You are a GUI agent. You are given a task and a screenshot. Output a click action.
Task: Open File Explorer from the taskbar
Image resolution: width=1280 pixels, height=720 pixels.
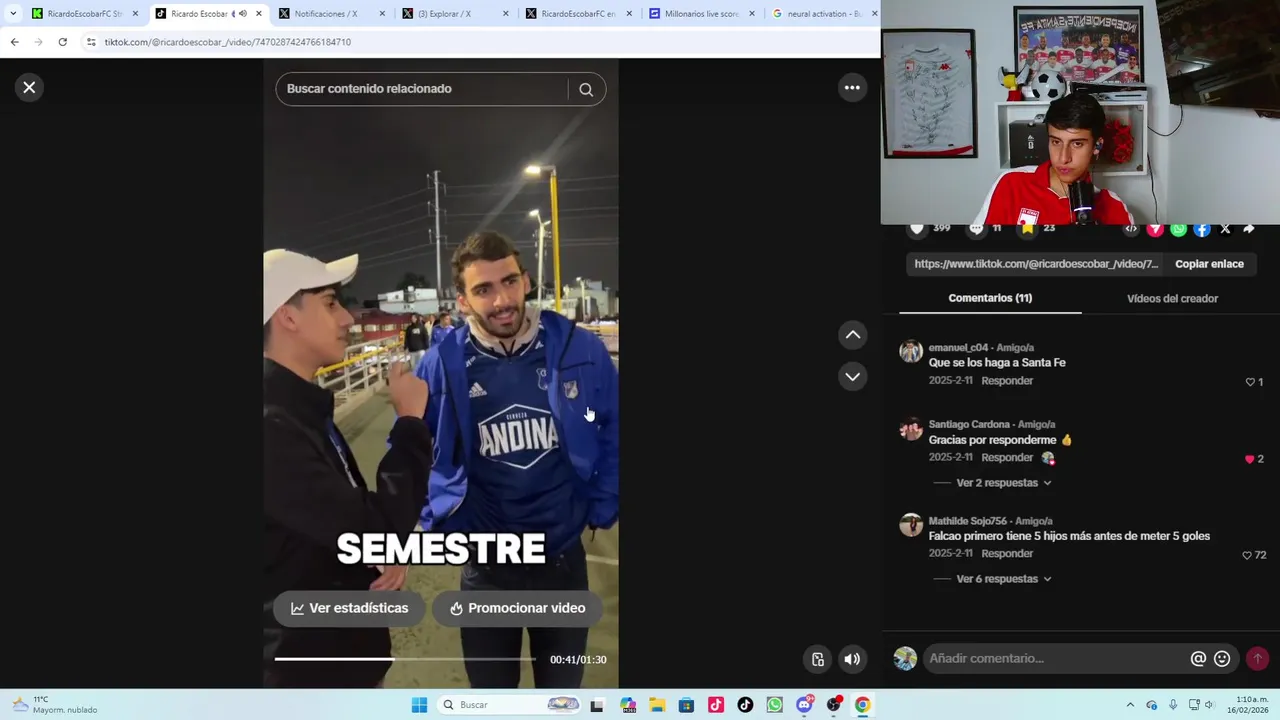coord(657,705)
